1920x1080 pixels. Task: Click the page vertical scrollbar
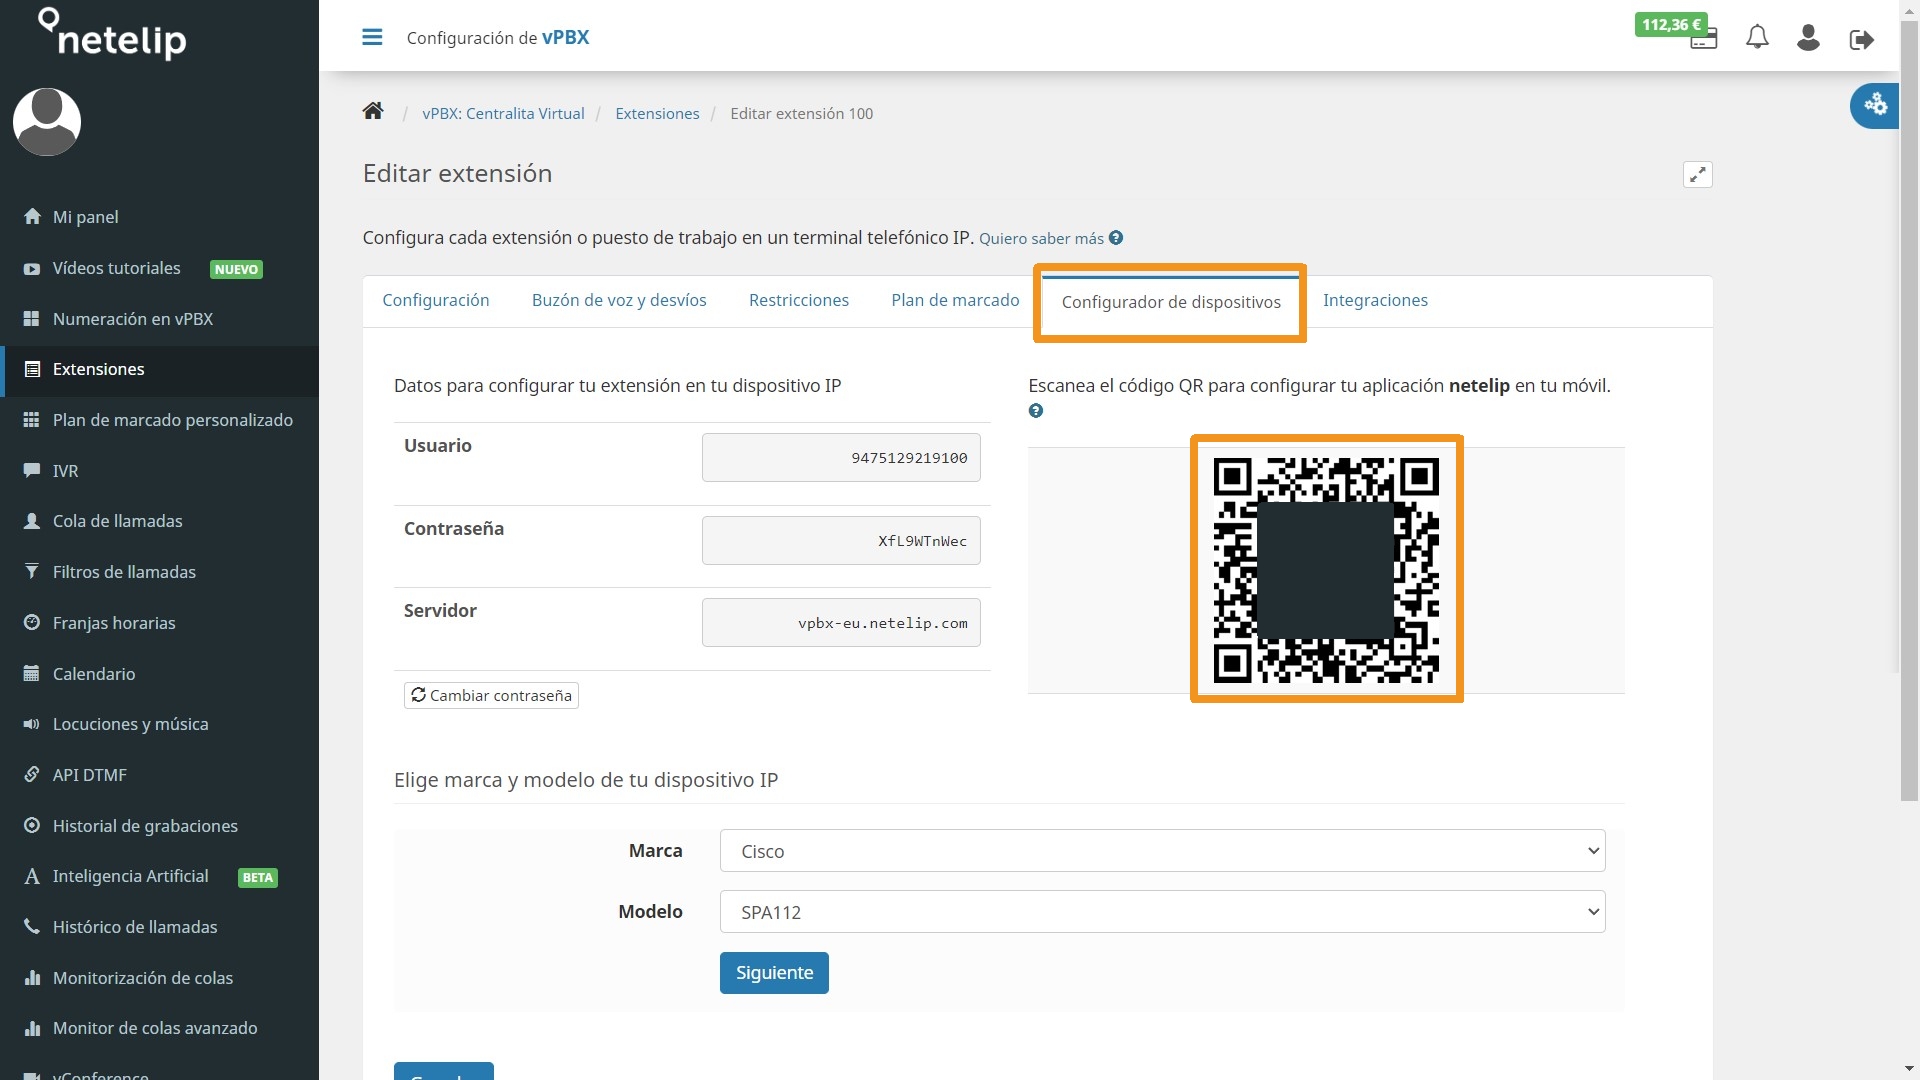[1910, 410]
